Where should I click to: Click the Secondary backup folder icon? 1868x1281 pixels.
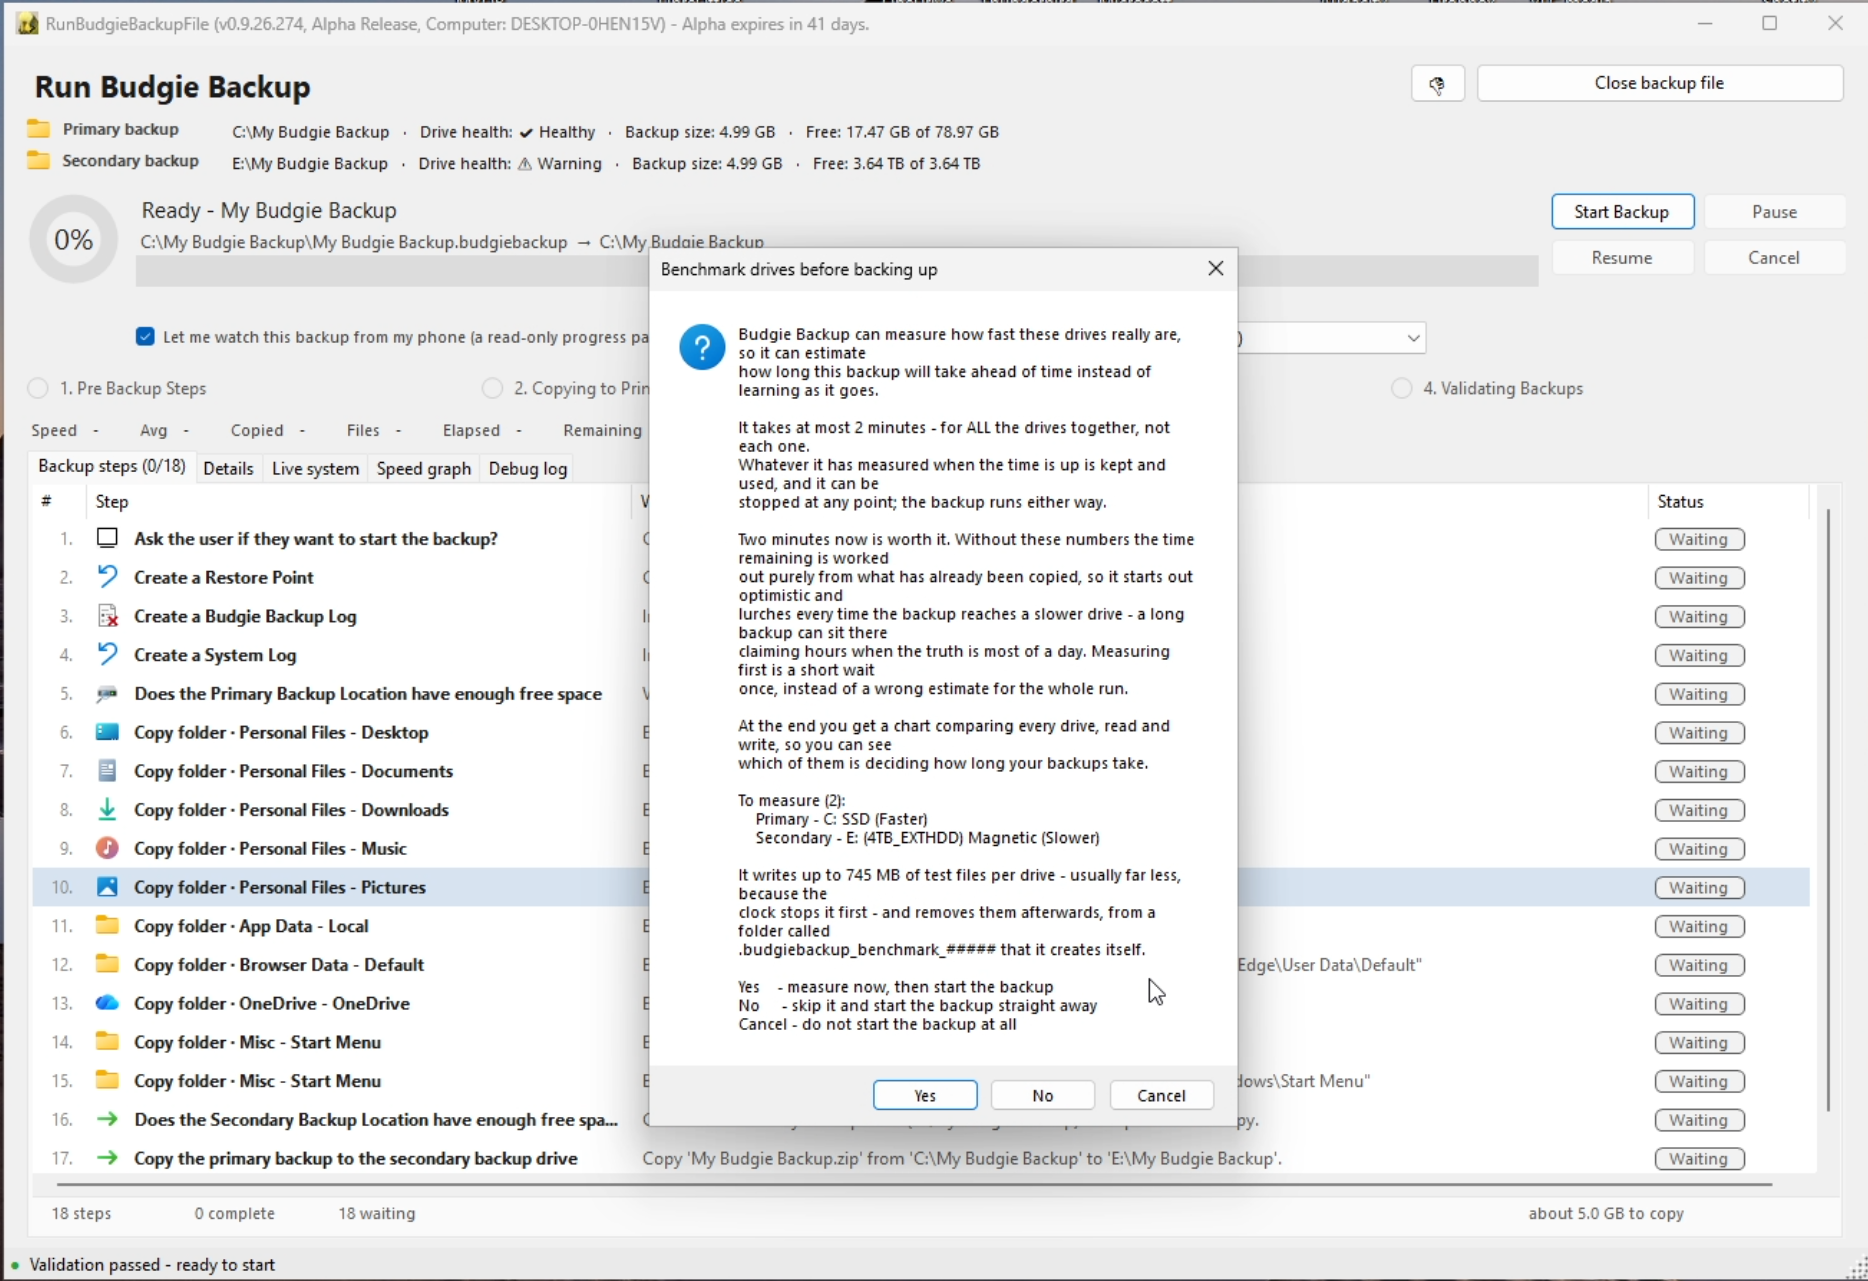(39, 161)
